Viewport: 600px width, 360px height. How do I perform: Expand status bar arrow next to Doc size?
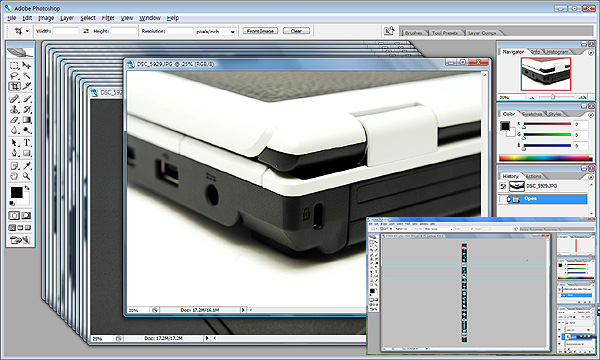click(243, 310)
